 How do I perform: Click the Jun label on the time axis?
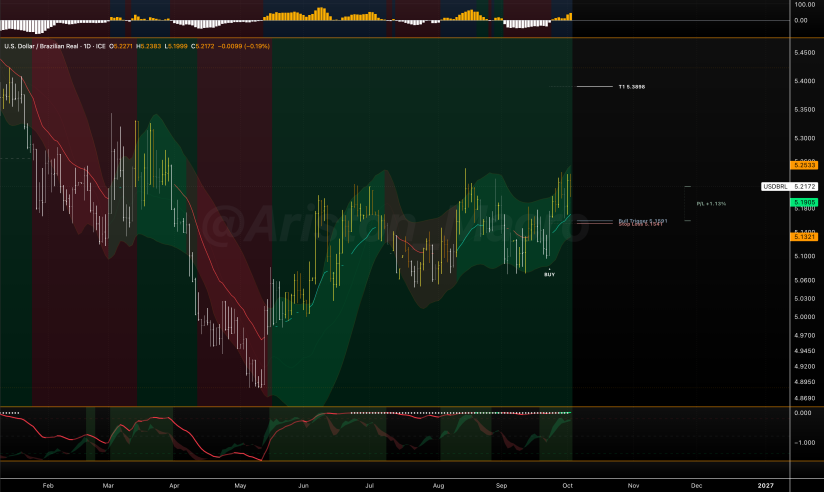[303, 486]
